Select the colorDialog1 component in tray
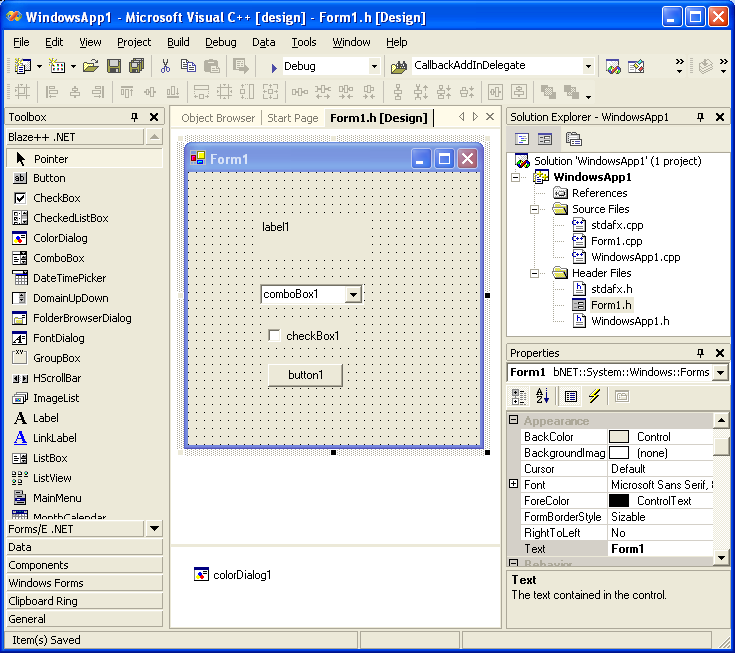This screenshot has width=735, height=653. click(x=233, y=575)
